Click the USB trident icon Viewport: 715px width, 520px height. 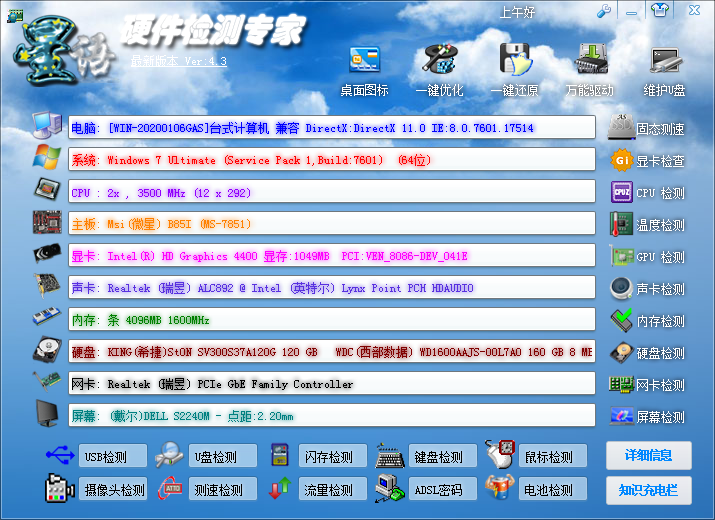tap(61, 455)
